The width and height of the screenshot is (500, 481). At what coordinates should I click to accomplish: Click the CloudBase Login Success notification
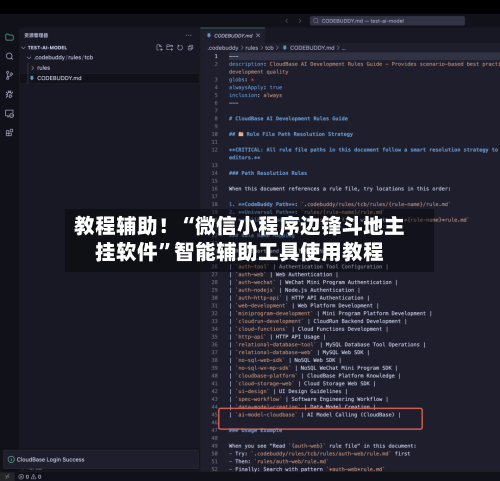101,460
